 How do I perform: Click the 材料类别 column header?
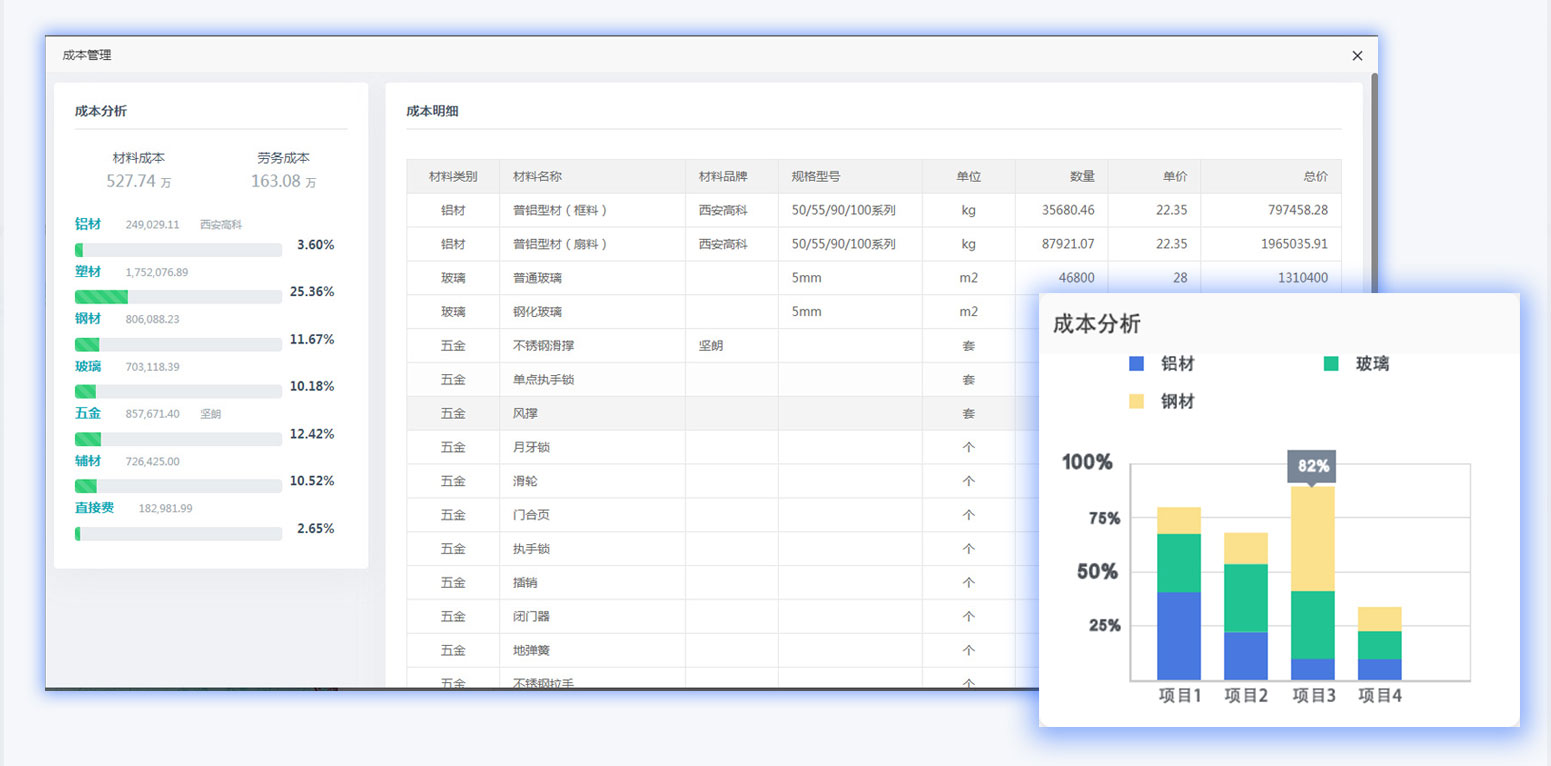453,176
